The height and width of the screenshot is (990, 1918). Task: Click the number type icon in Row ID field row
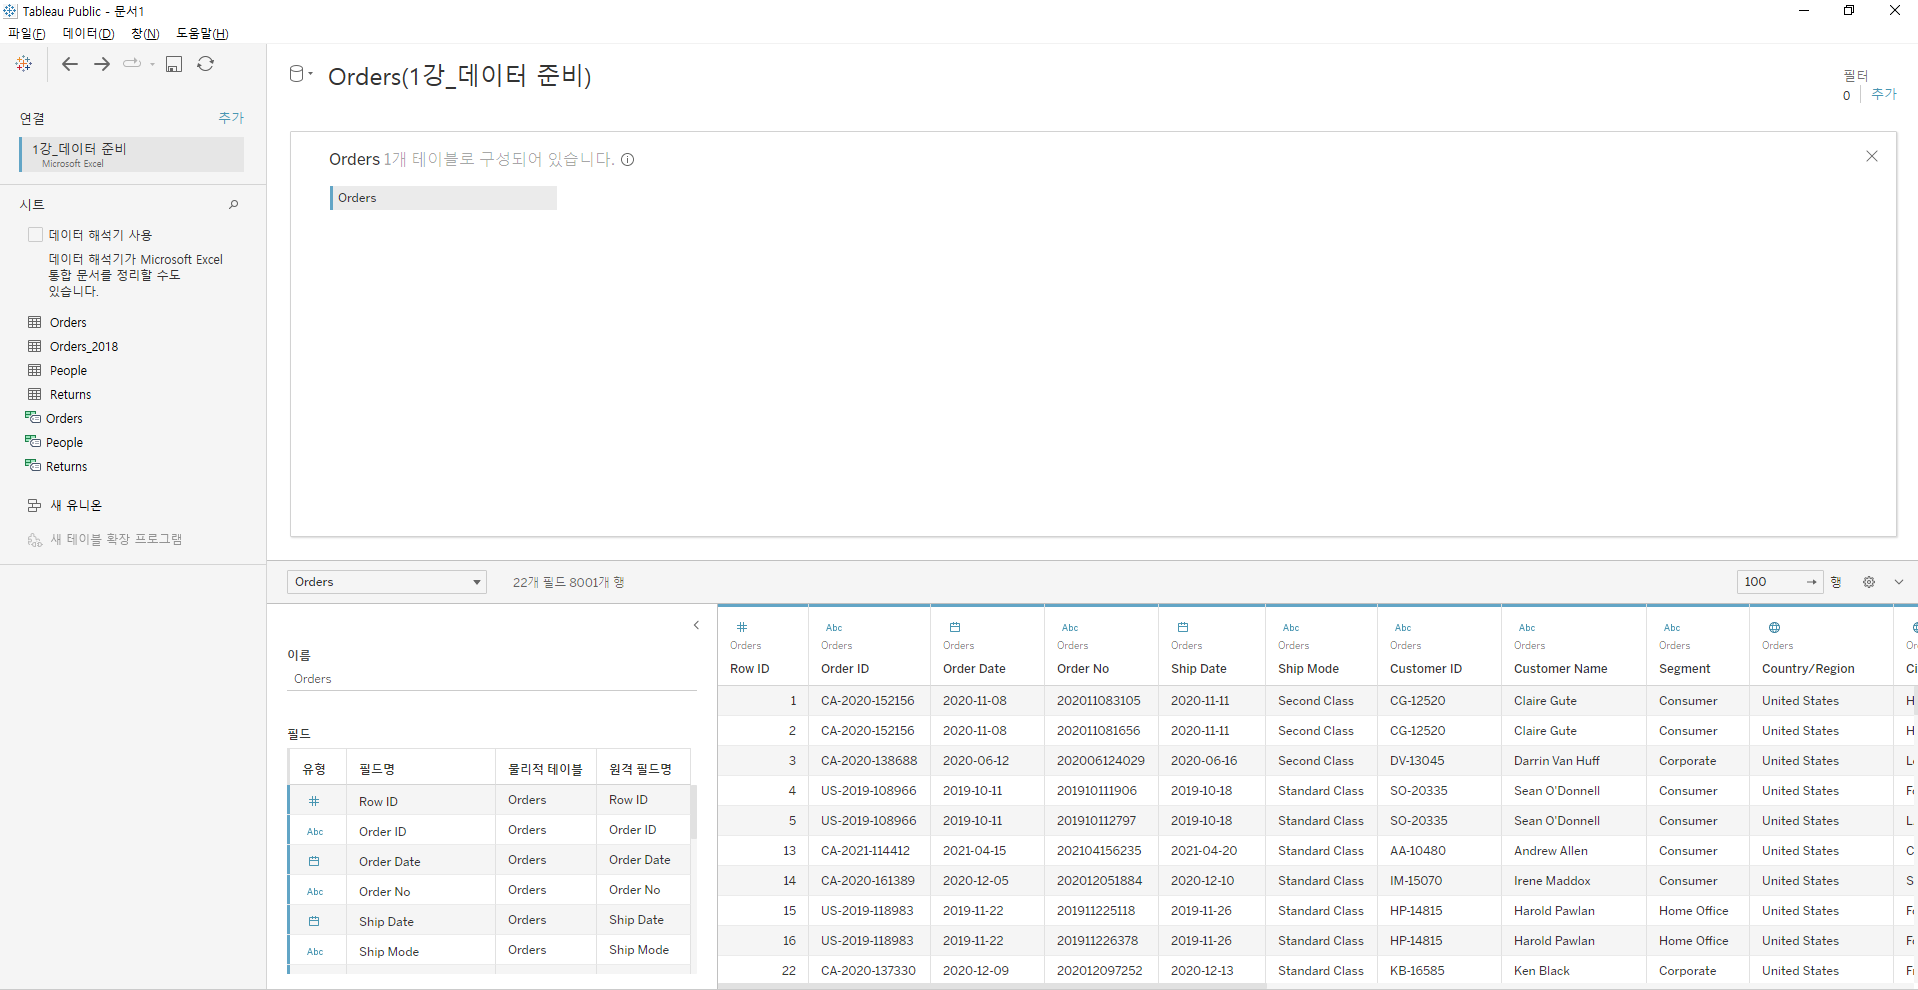pyautogui.click(x=314, y=802)
